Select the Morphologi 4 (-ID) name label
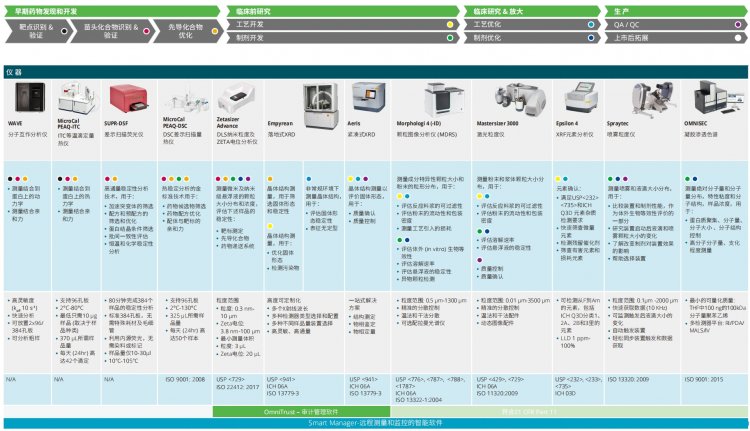Image resolution: width=750 pixels, height=431 pixels. pos(419,123)
